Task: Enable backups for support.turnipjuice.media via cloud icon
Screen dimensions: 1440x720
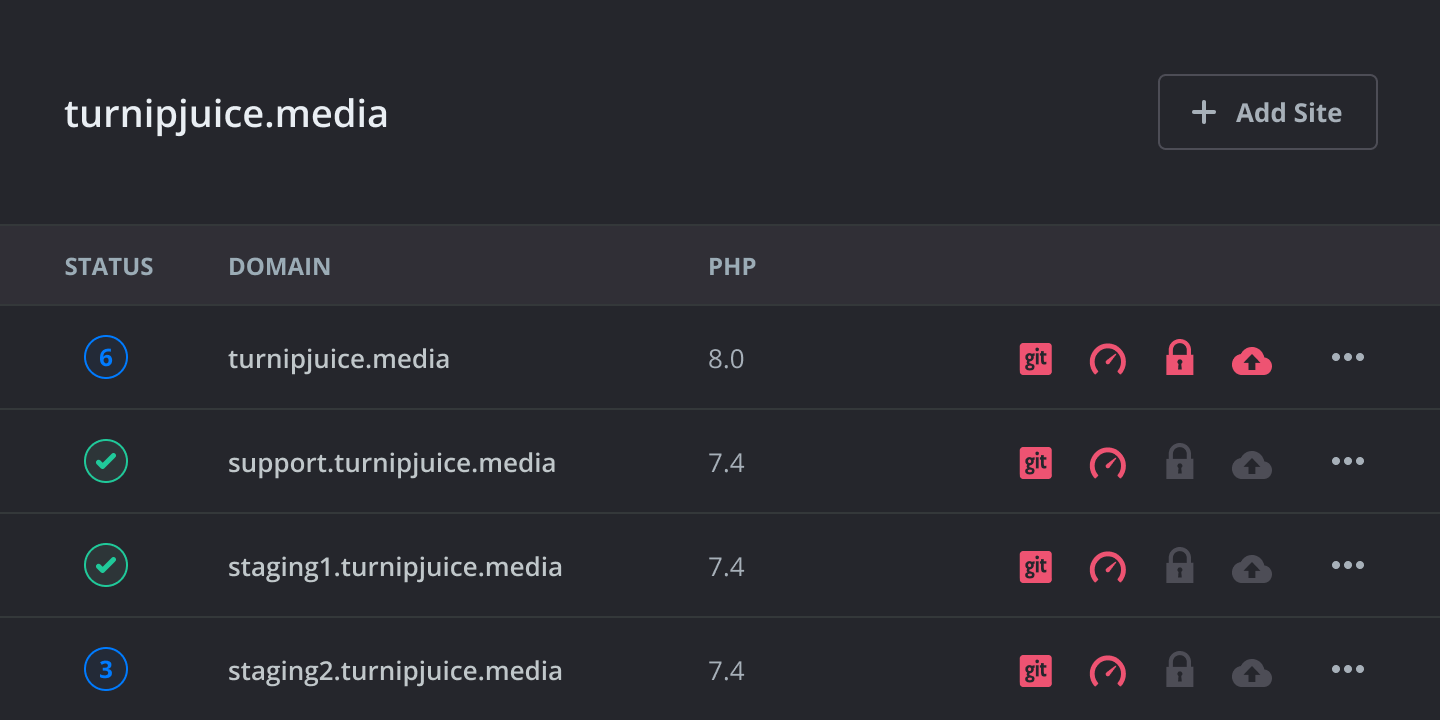Action: [x=1251, y=462]
